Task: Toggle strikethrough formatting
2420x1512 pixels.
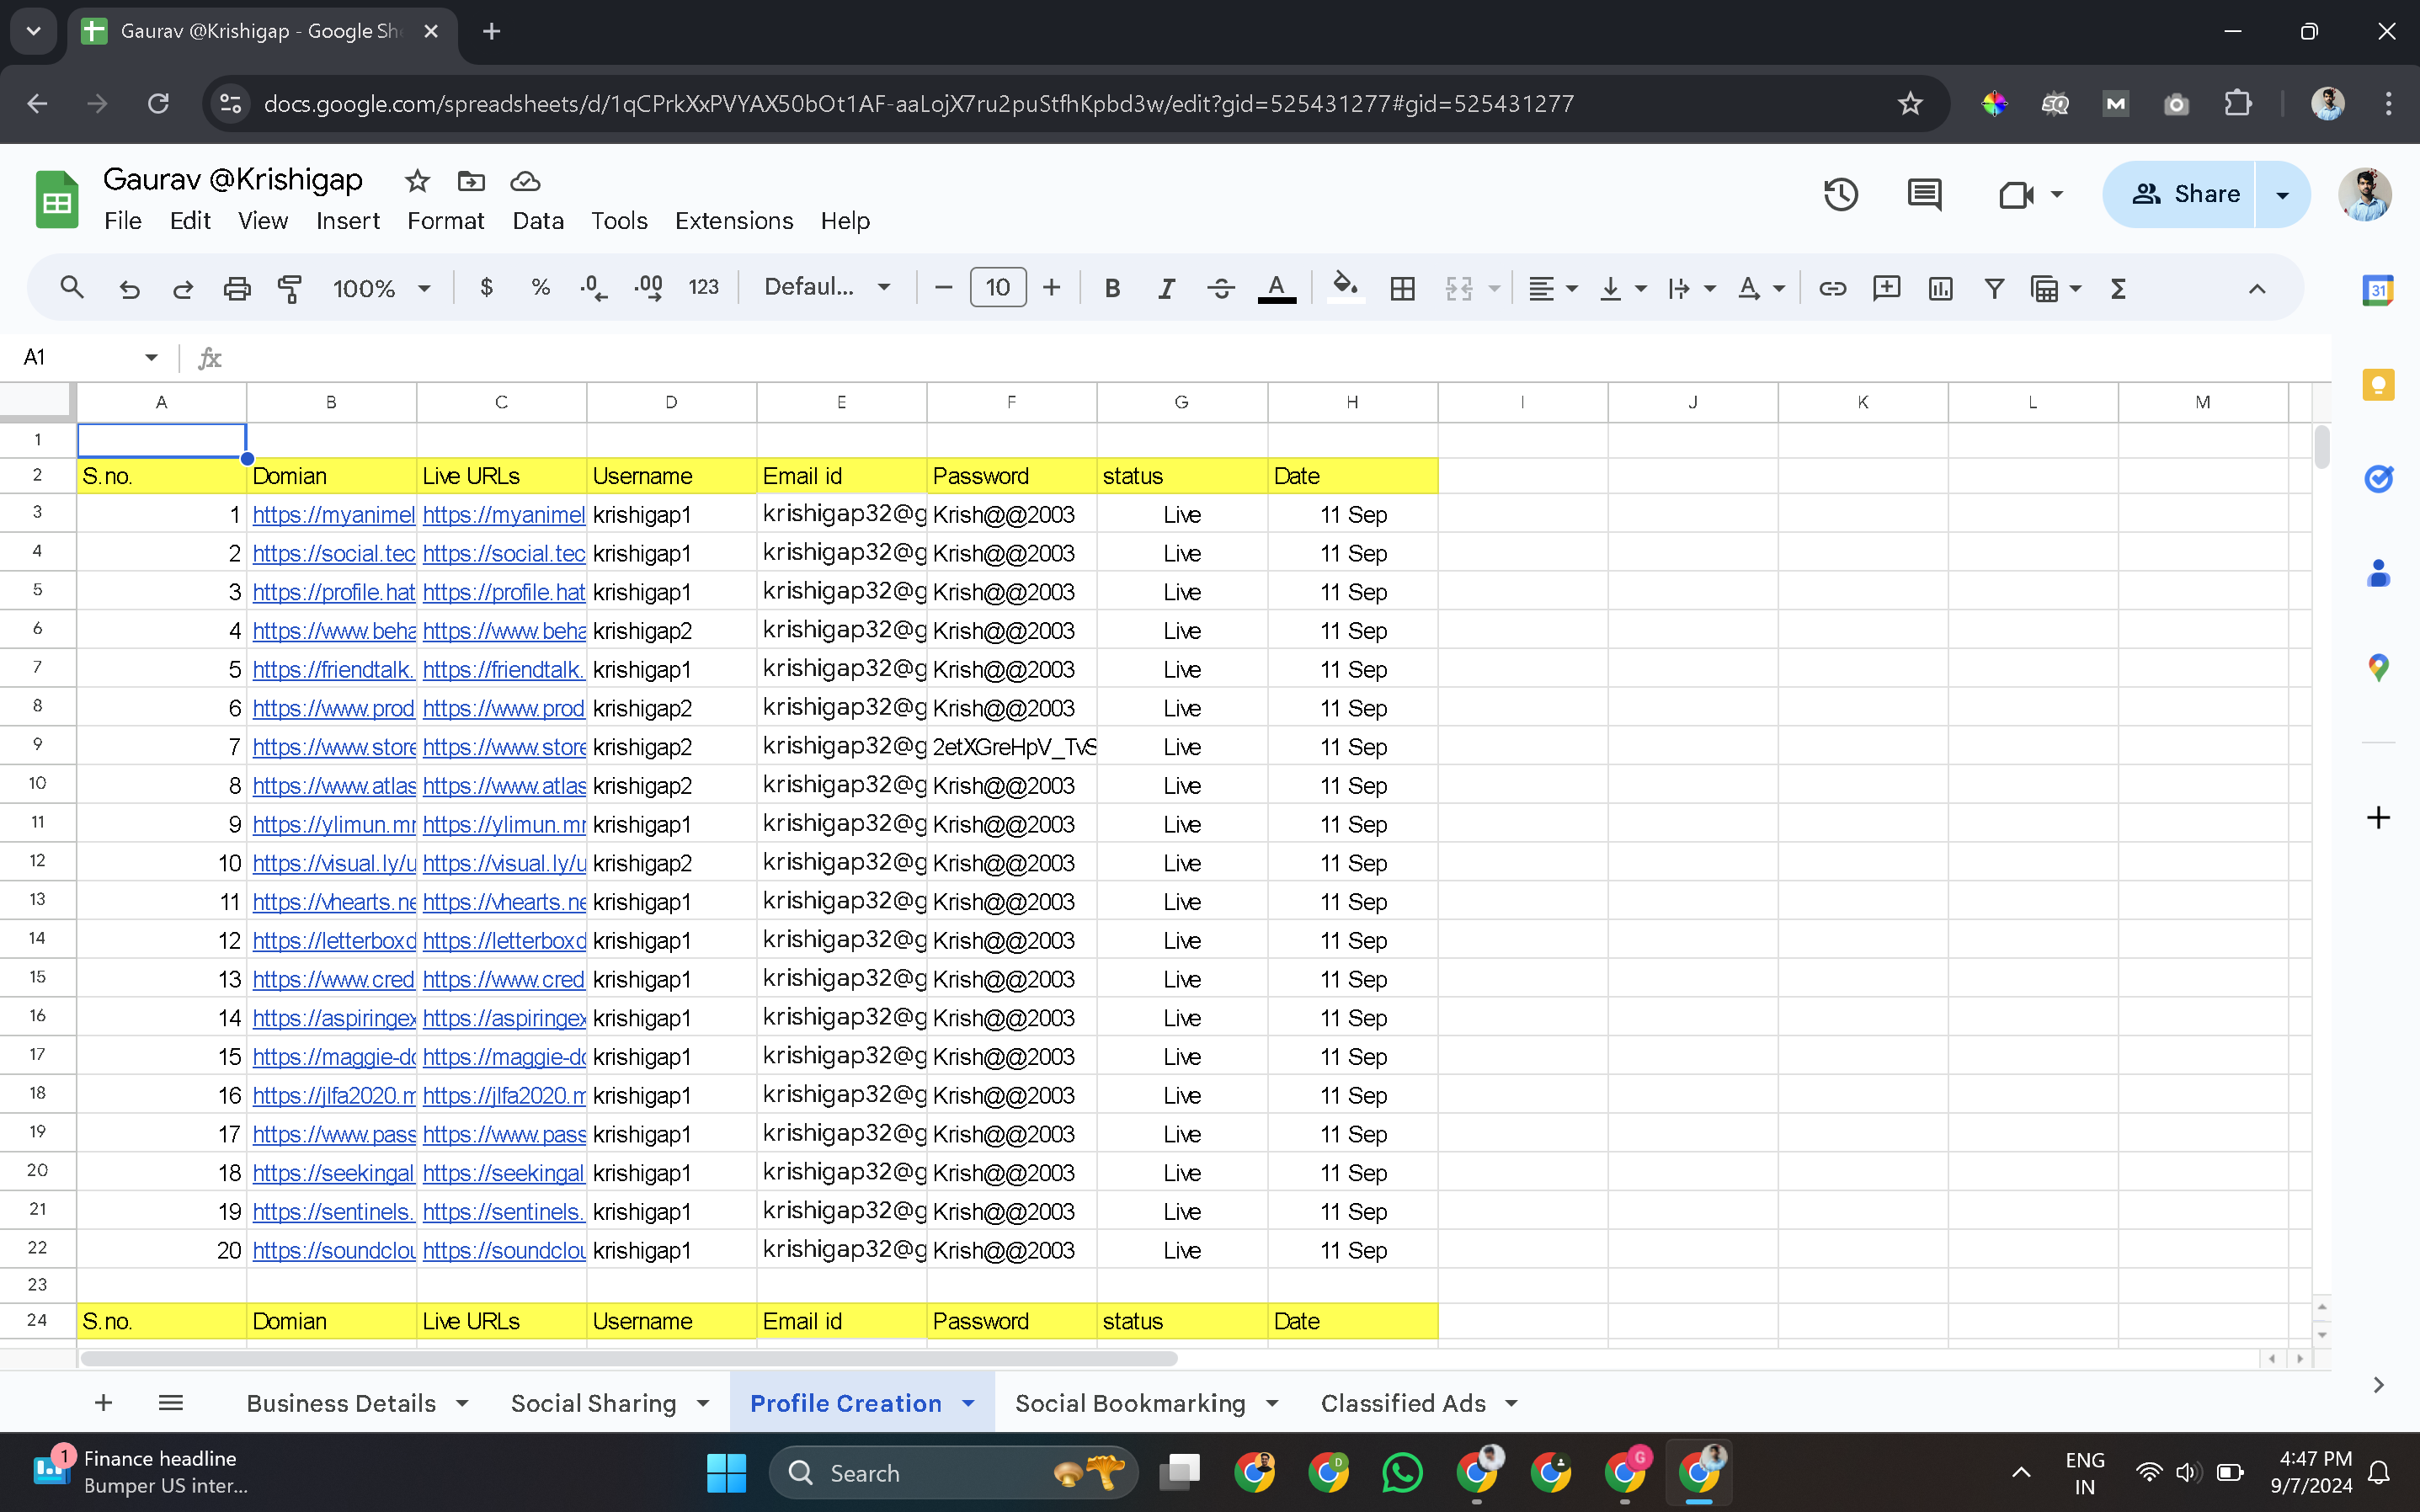Action: click(x=1220, y=288)
